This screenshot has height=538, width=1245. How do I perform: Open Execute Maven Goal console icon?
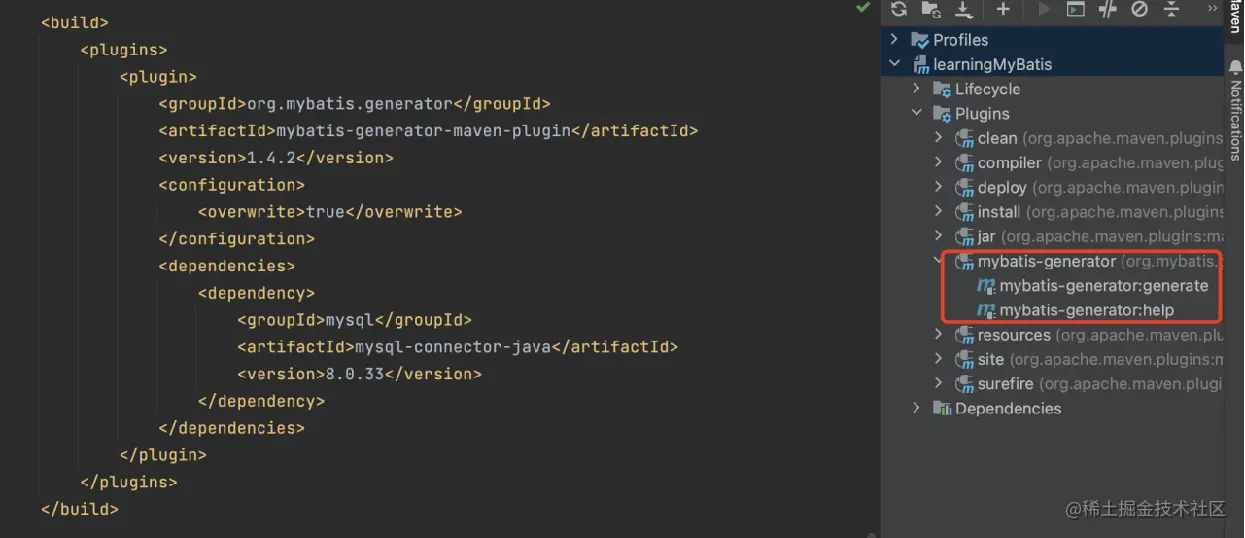1075,9
